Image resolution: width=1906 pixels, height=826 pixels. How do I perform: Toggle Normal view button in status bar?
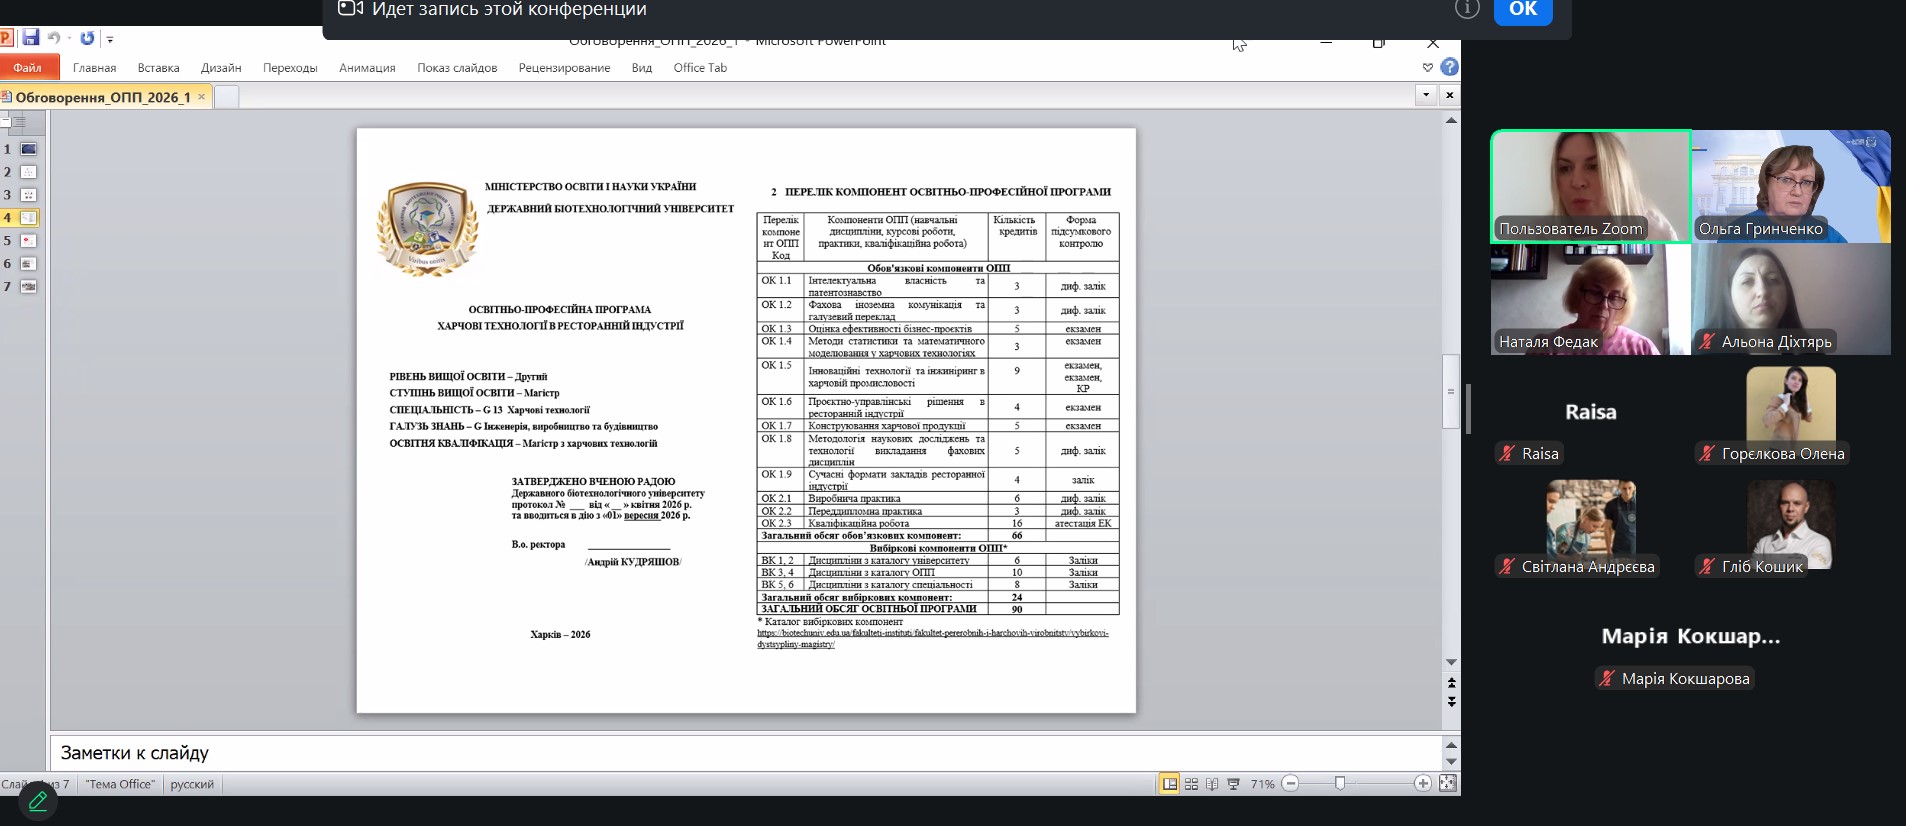coord(1169,784)
